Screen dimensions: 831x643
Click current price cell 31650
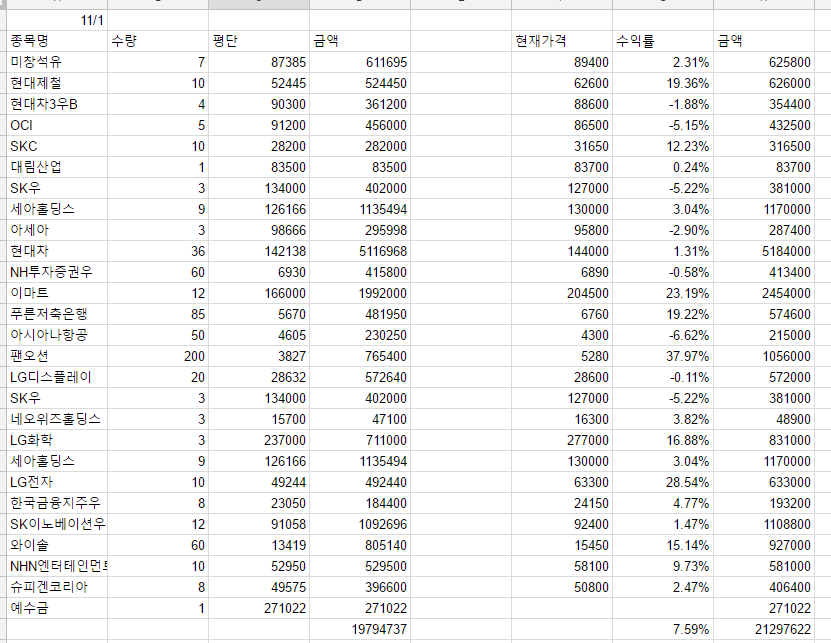click(x=562, y=146)
